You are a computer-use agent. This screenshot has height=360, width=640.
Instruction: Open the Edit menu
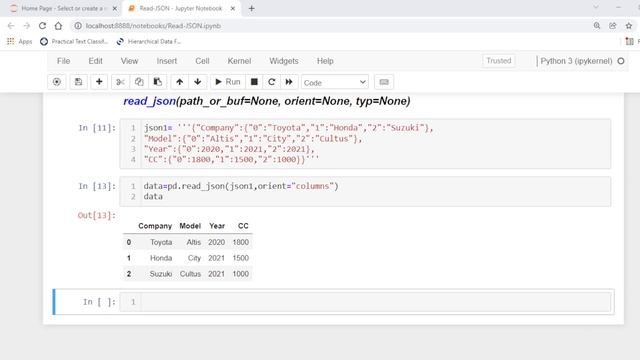point(96,61)
